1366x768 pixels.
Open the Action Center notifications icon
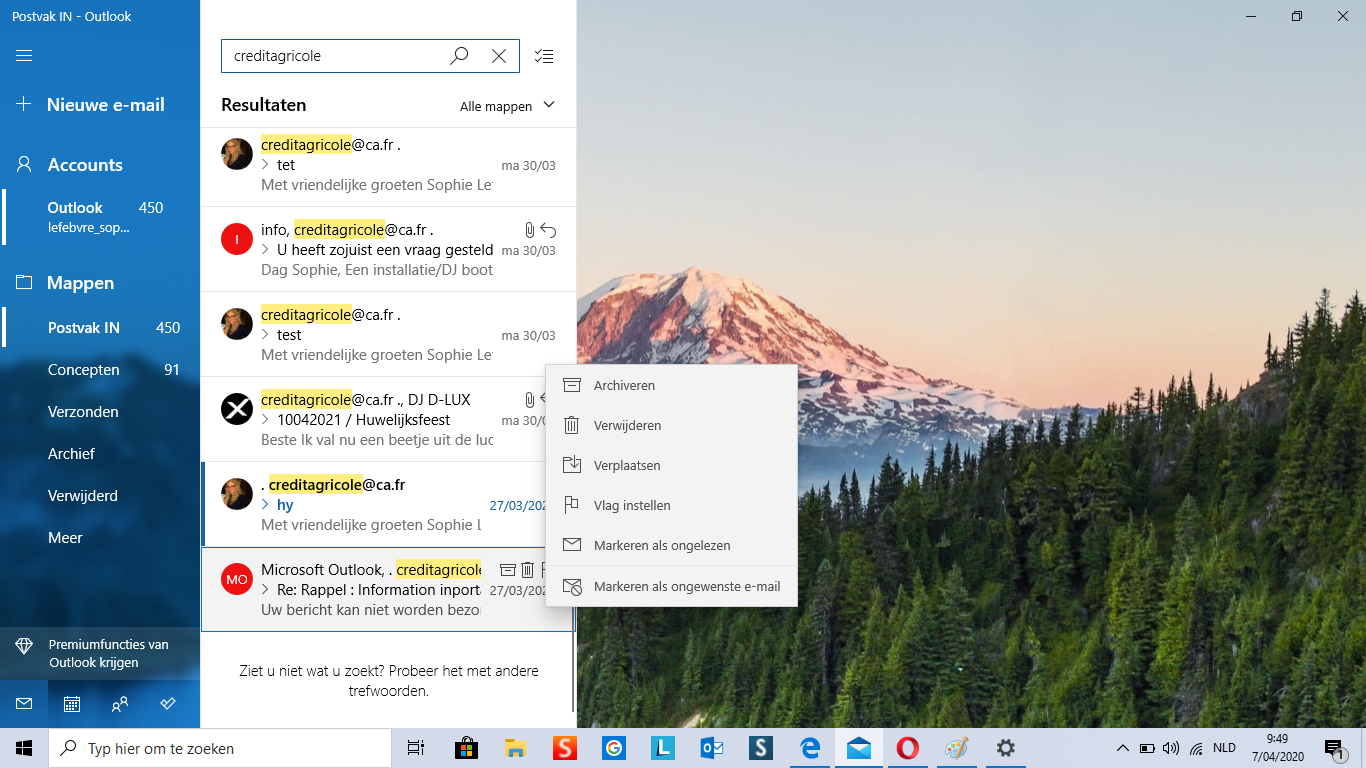click(x=1334, y=748)
